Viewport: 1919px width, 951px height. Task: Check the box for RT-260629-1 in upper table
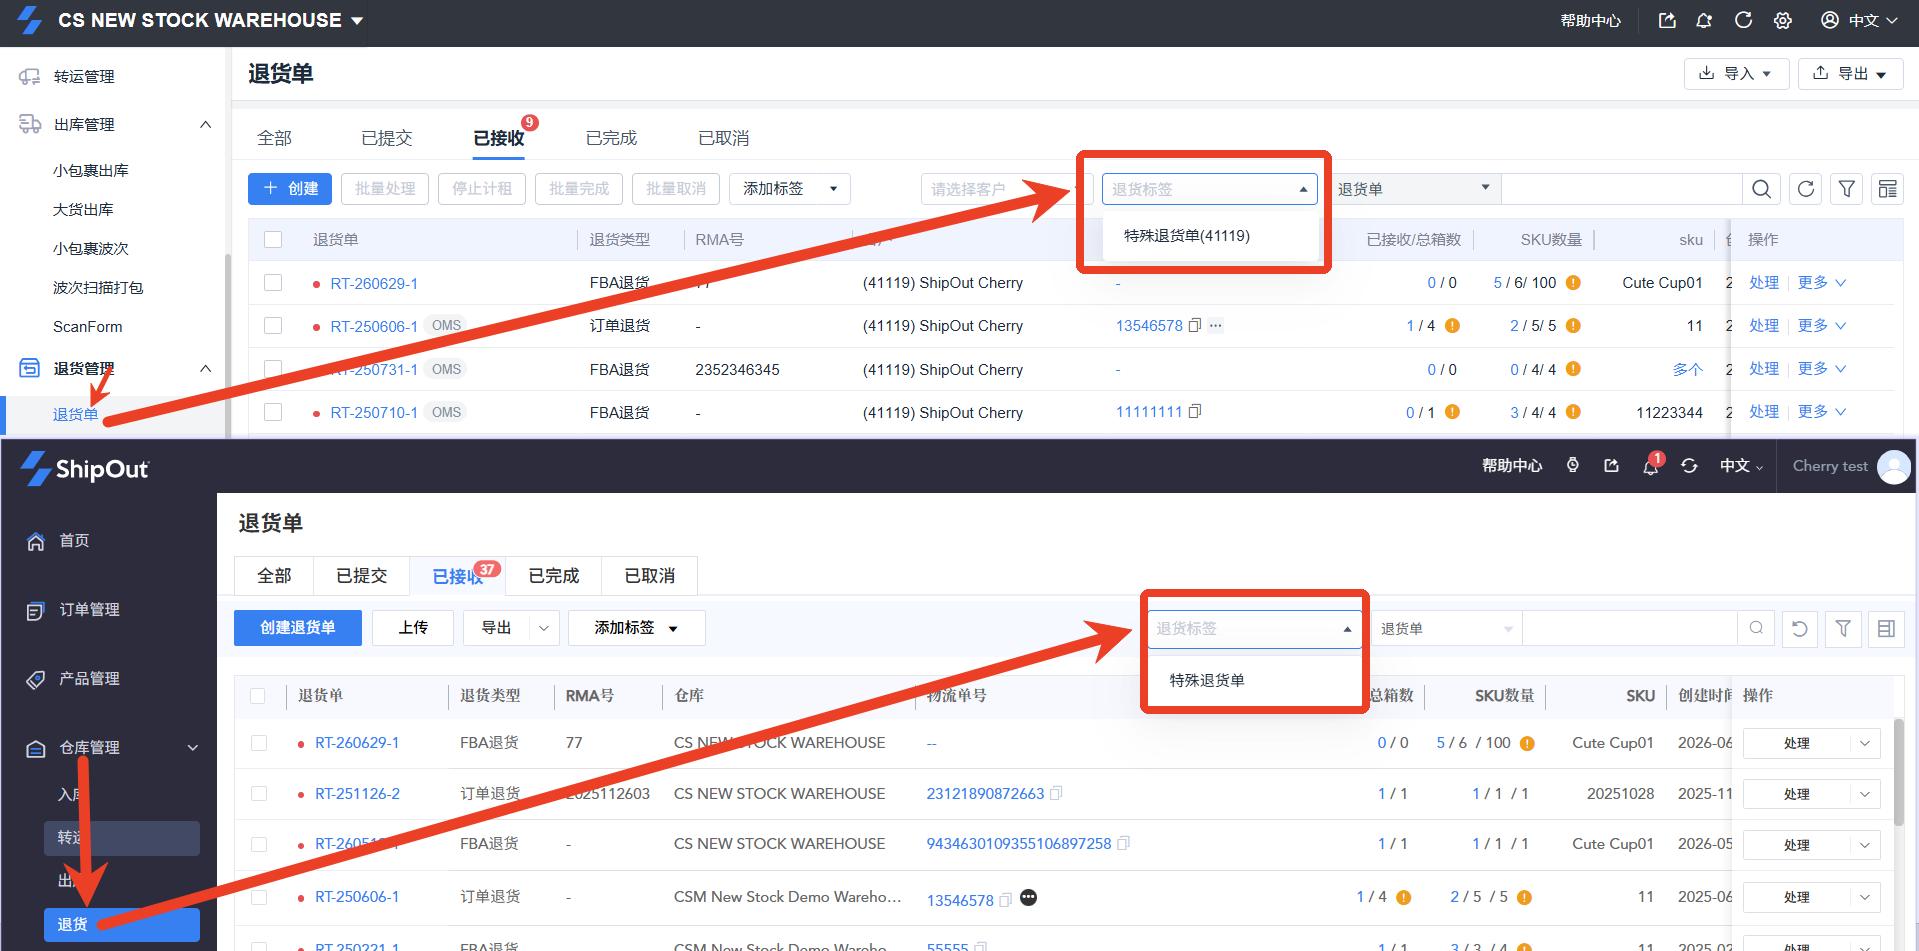(273, 283)
